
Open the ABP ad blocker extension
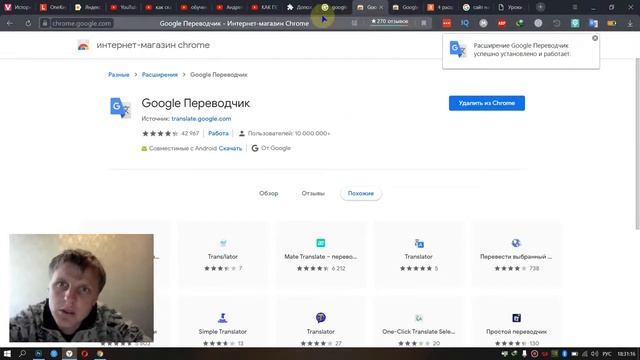(502, 23)
